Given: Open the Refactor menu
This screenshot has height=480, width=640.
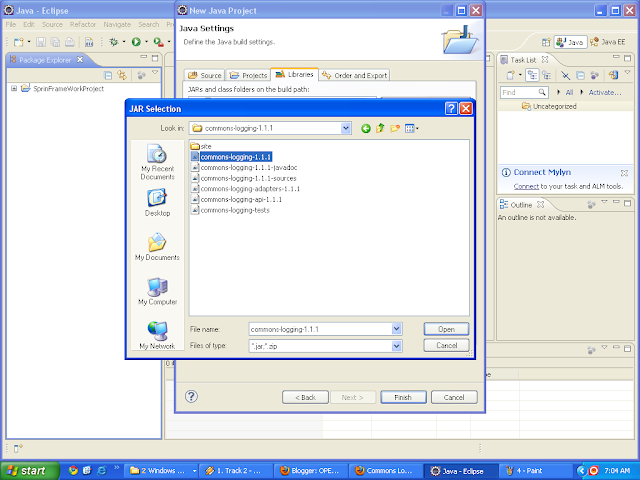Looking at the screenshot, I should tap(83, 24).
